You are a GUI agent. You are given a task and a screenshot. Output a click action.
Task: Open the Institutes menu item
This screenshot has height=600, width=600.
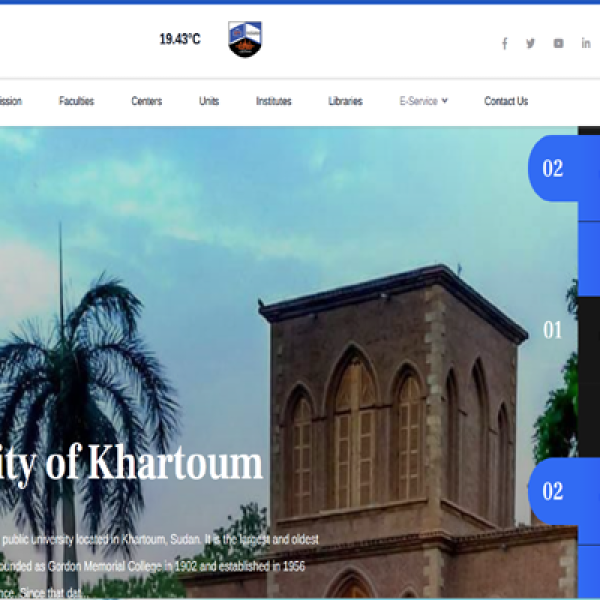pos(274,101)
